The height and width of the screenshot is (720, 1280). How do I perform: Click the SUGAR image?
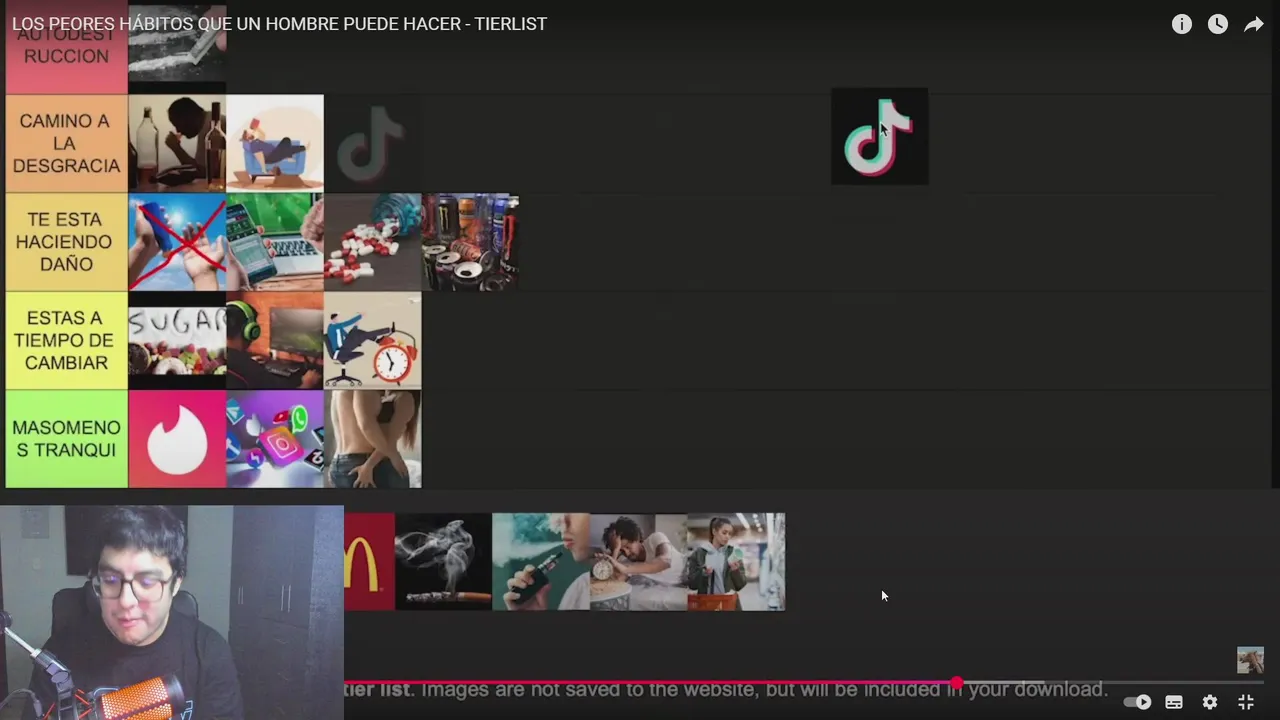coord(177,340)
